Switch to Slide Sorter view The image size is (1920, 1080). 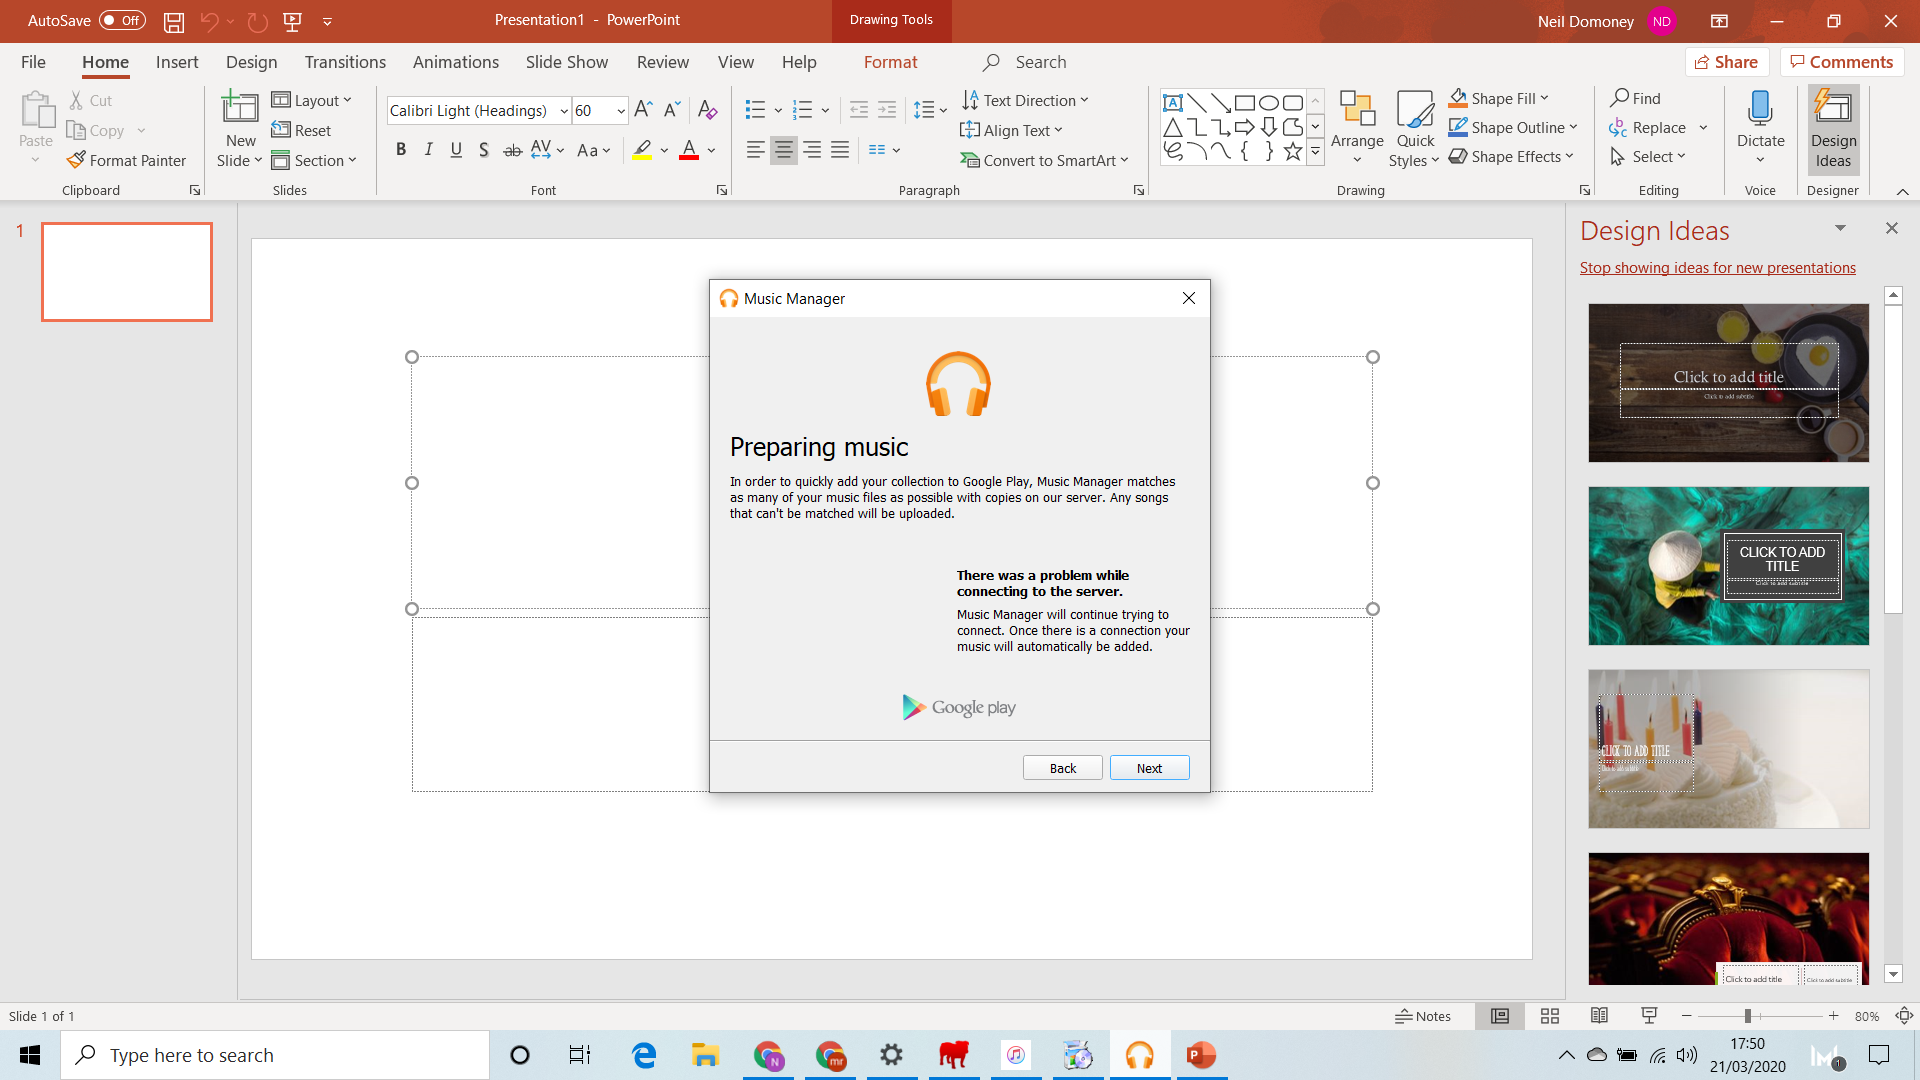tap(1550, 1016)
